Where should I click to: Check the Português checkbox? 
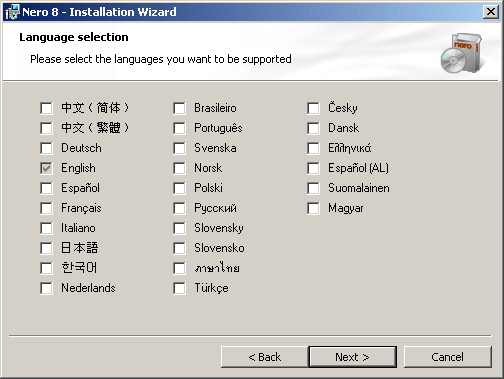coord(179,128)
